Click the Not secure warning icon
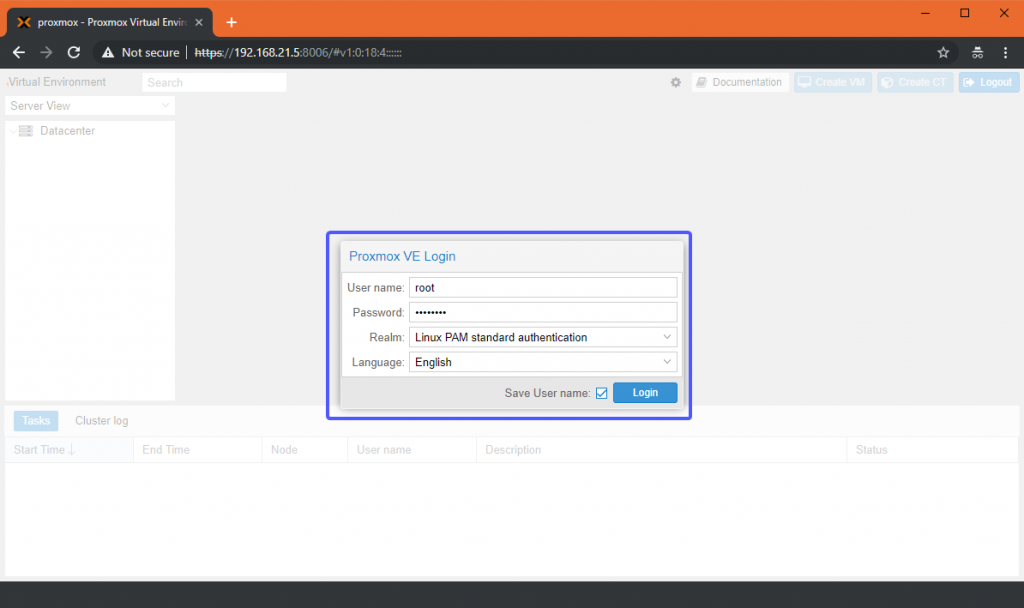Image resolution: width=1024 pixels, height=608 pixels. coord(108,52)
